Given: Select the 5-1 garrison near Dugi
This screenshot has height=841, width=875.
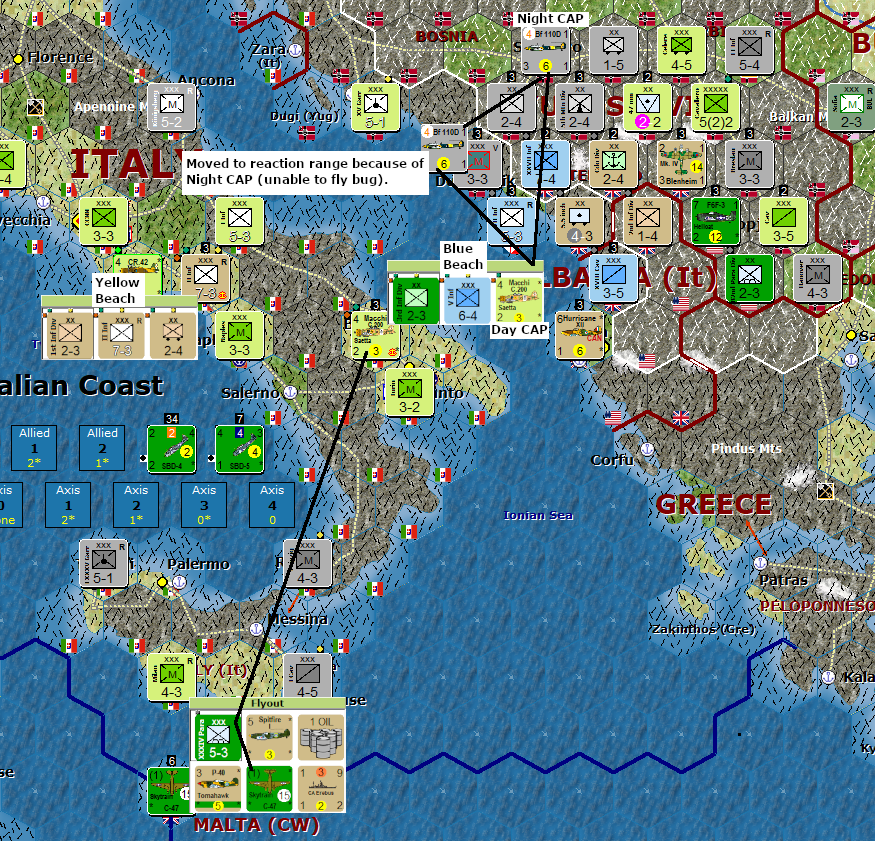Looking at the screenshot, I should (x=376, y=107).
